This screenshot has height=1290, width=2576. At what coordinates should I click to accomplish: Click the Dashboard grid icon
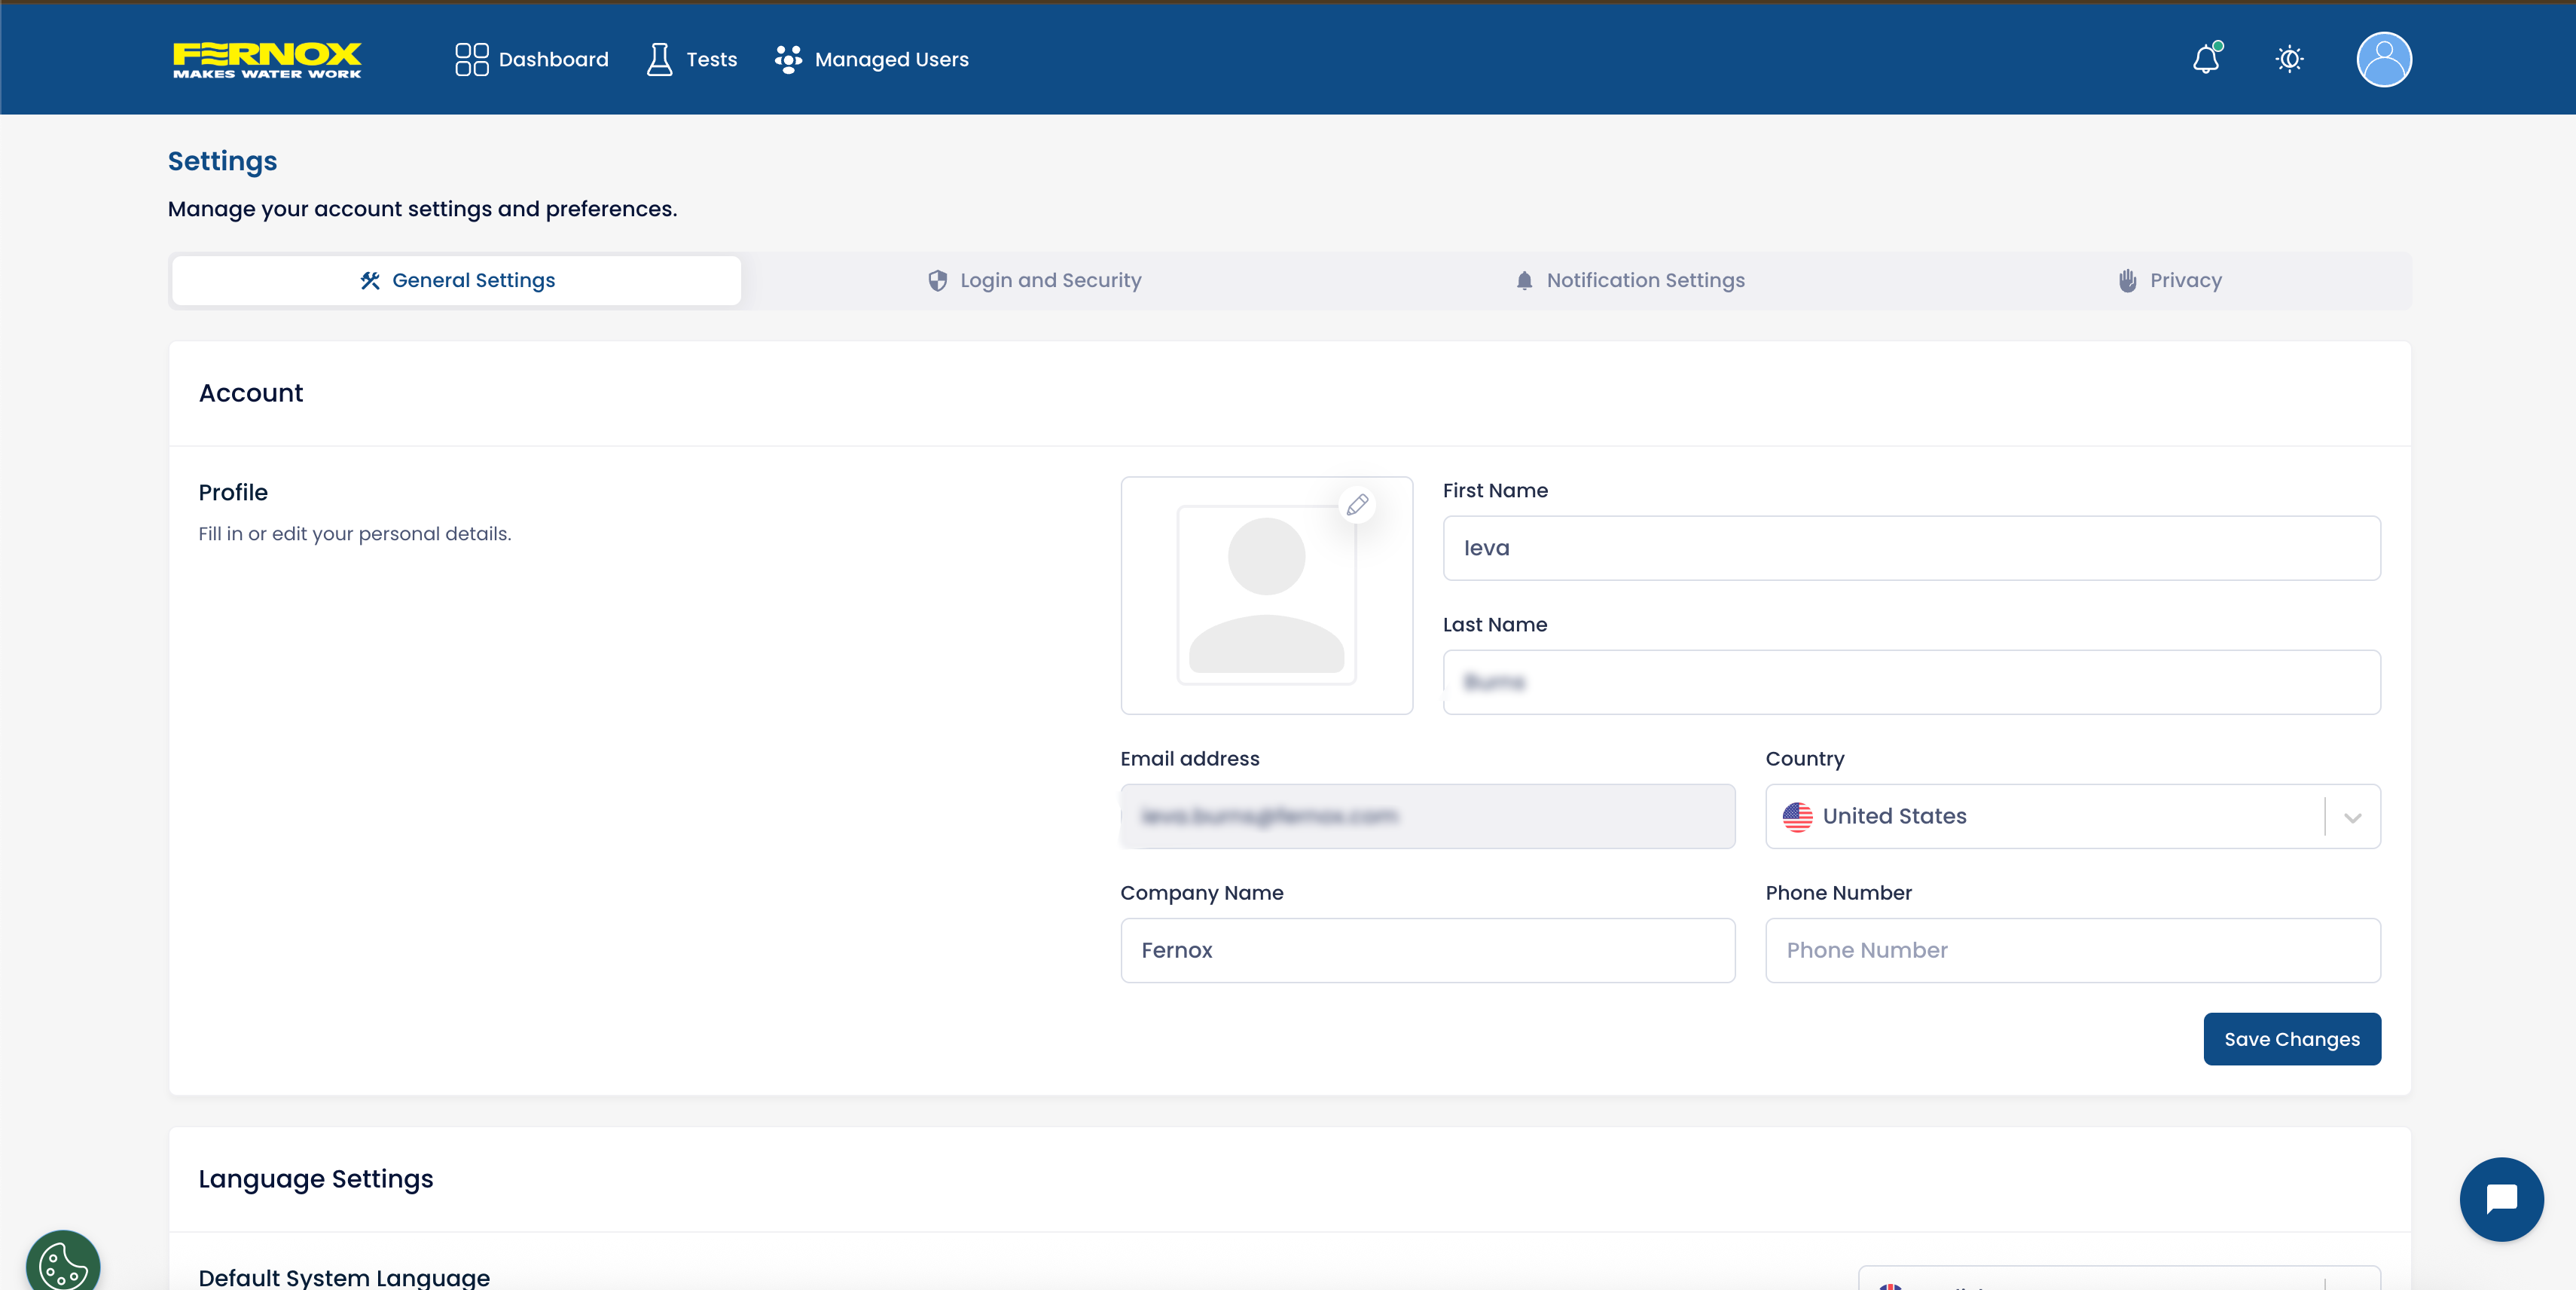tap(471, 59)
